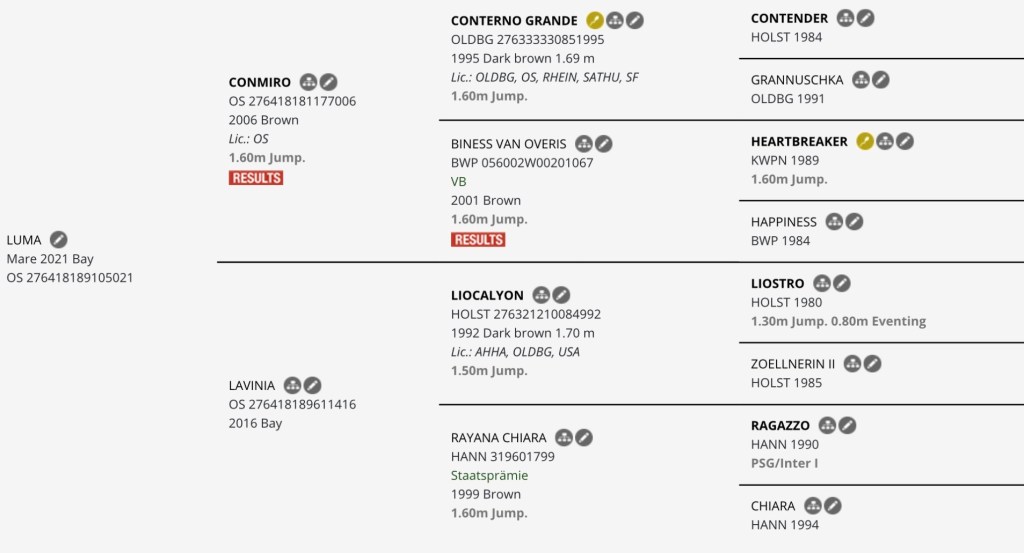1024x553 pixels.
Task: View the pedigree tree icon for Lavinia
Action: 293,385
